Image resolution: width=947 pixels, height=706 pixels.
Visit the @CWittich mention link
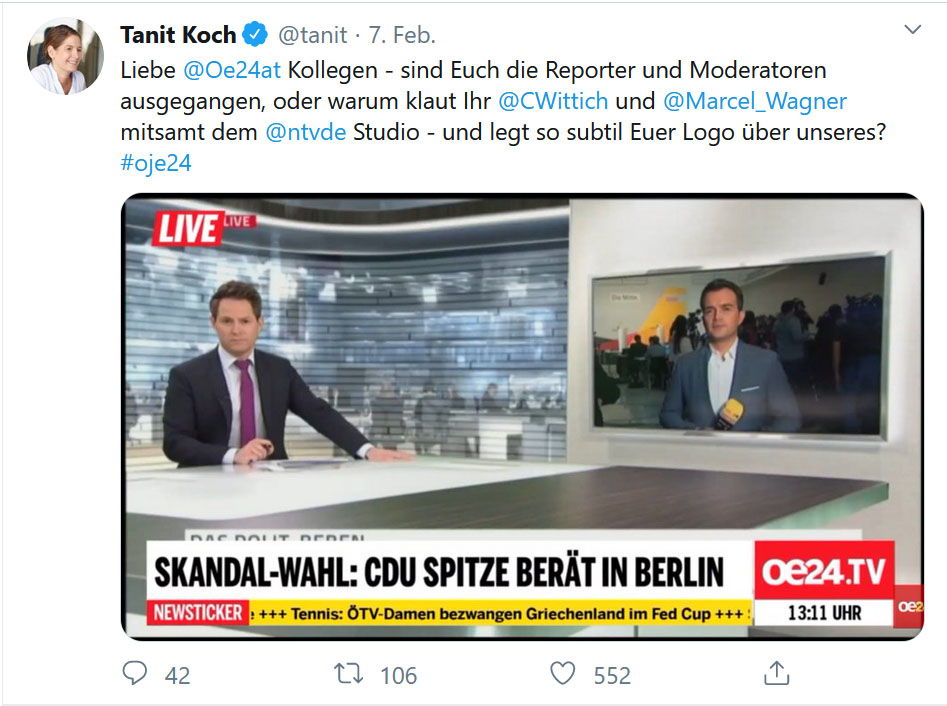553,101
